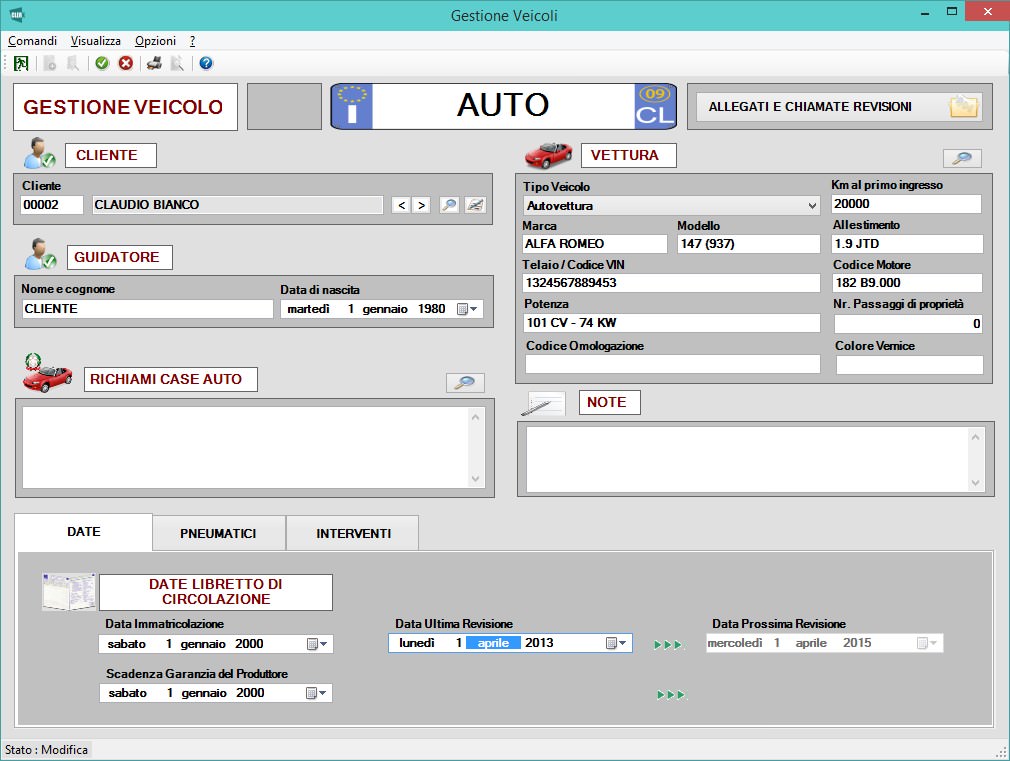This screenshot has height=761, width=1010.
Task: Click the green checkmark confirm icon
Action: click(102, 63)
